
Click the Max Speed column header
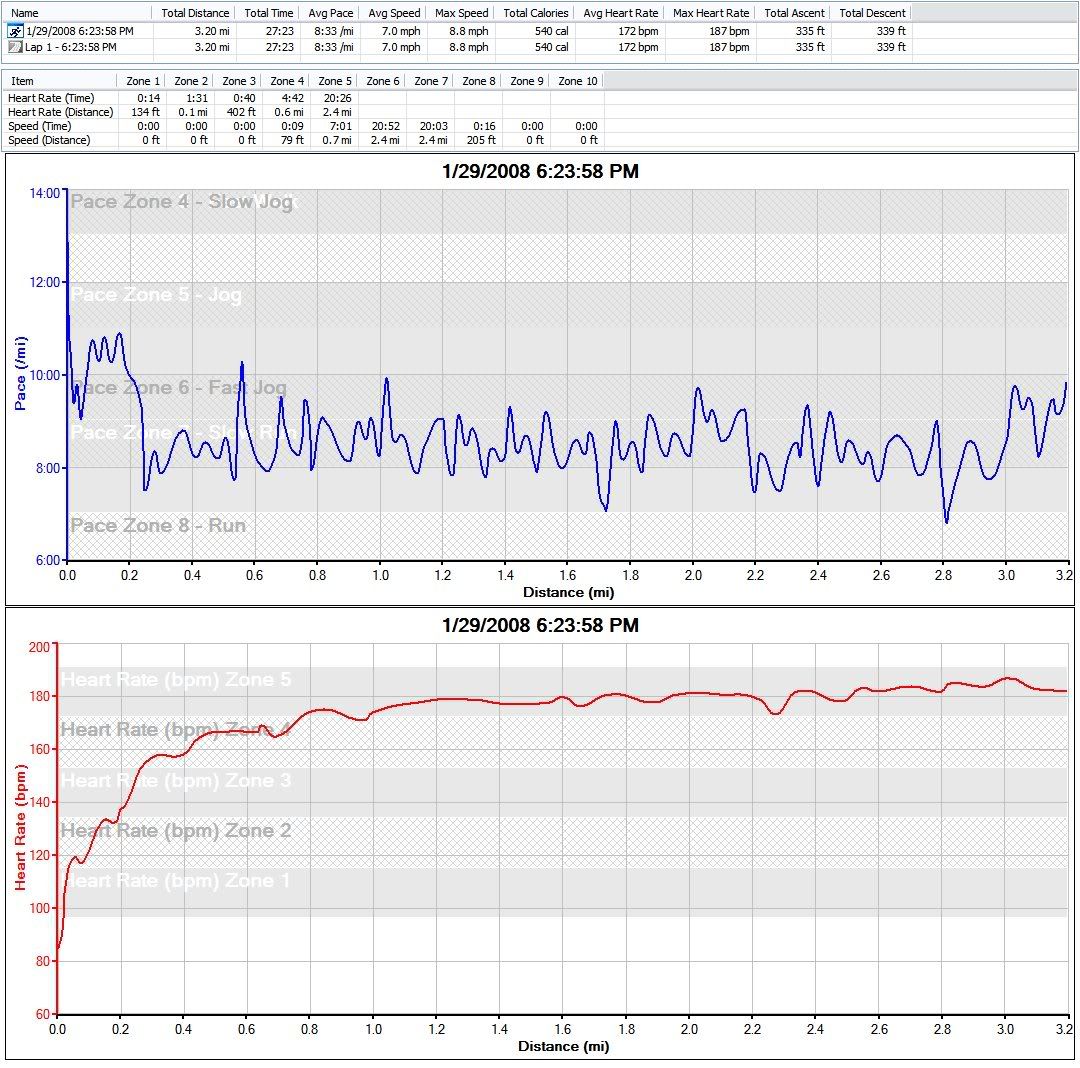click(x=462, y=13)
